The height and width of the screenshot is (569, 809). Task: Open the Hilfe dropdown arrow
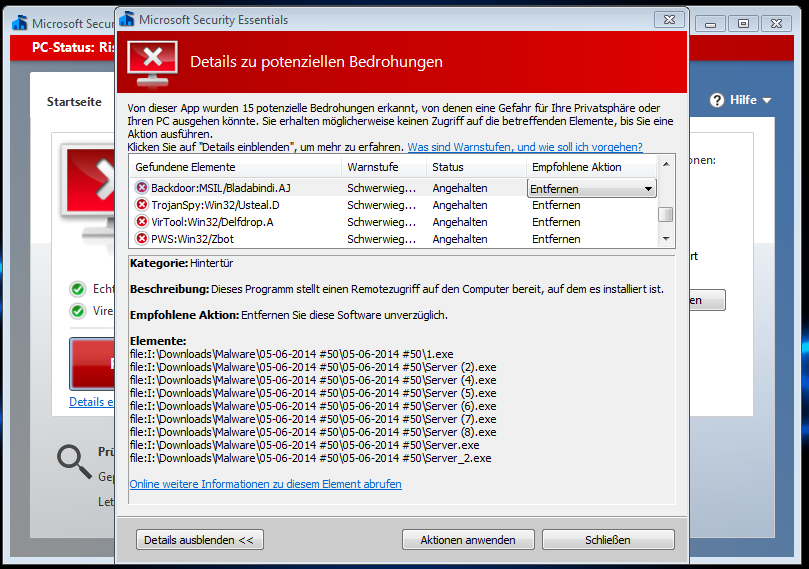click(x=767, y=100)
